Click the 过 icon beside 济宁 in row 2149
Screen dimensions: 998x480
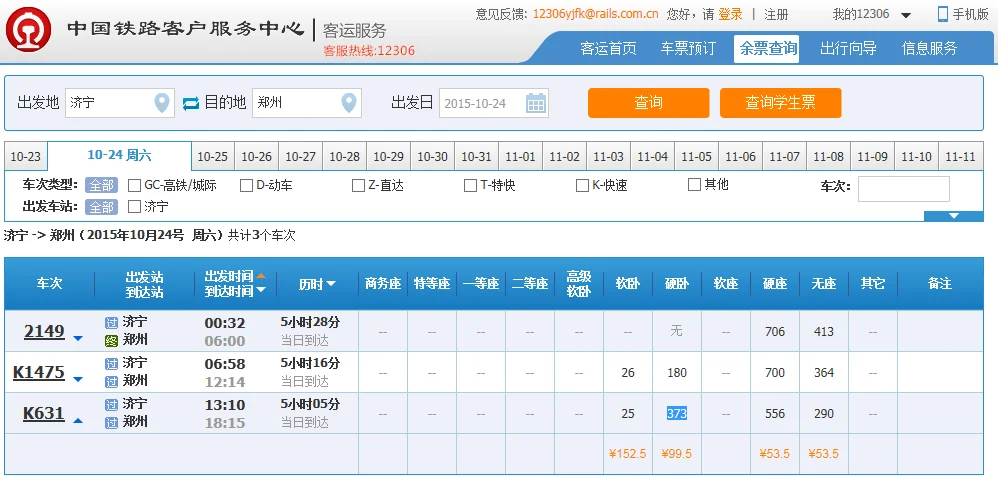click(x=111, y=323)
